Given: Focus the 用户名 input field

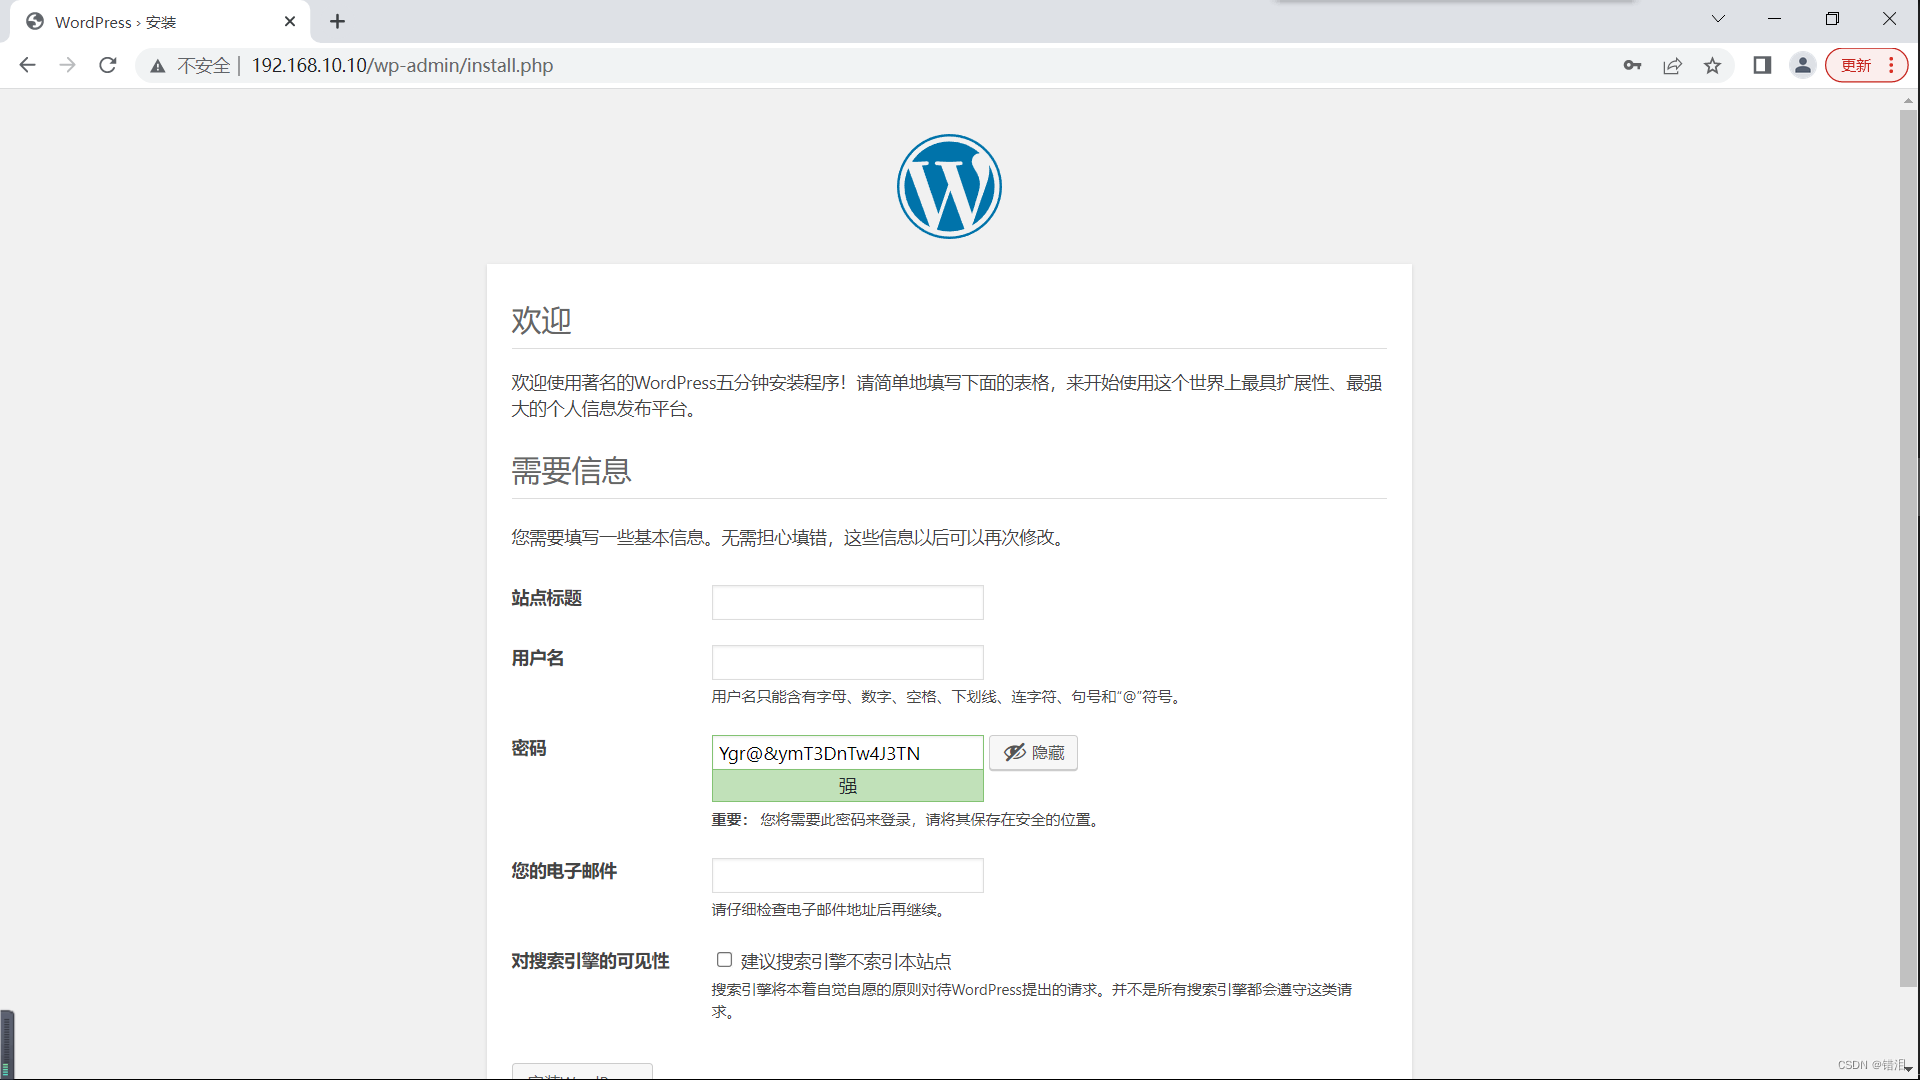Looking at the screenshot, I should 847,662.
